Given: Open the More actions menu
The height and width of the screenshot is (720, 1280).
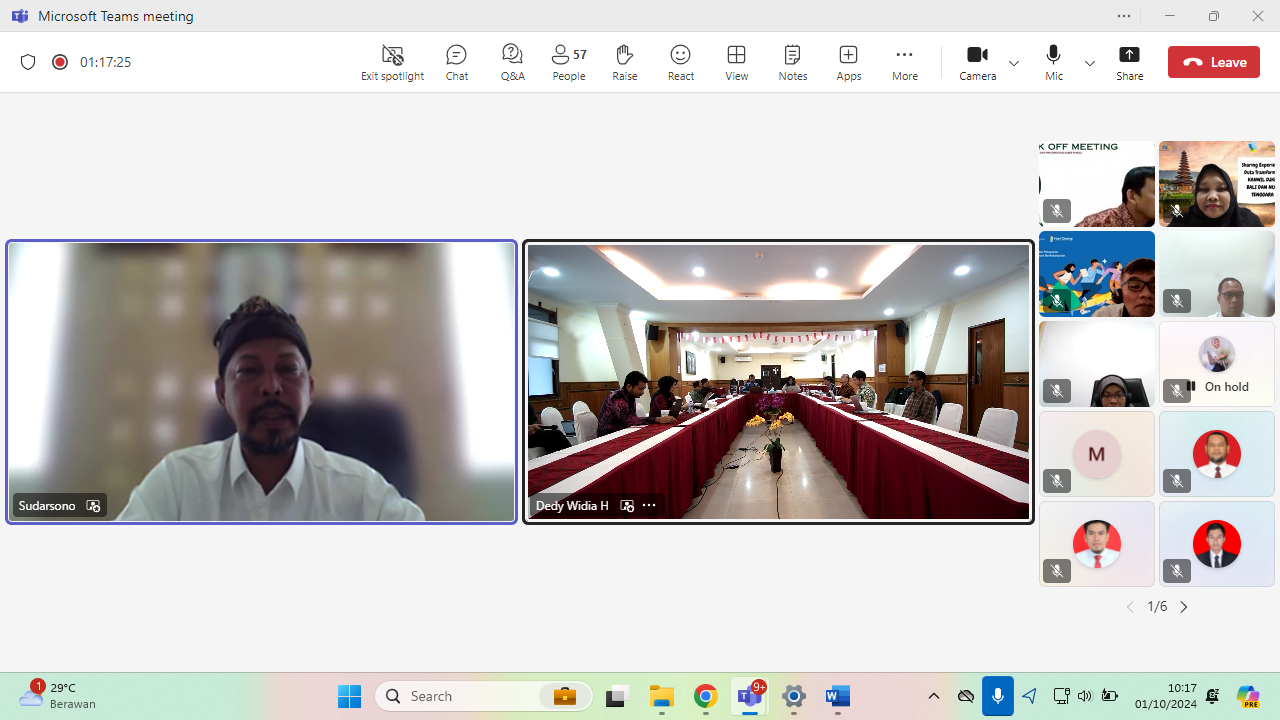Looking at the screenshot, I should click(904, 62).
